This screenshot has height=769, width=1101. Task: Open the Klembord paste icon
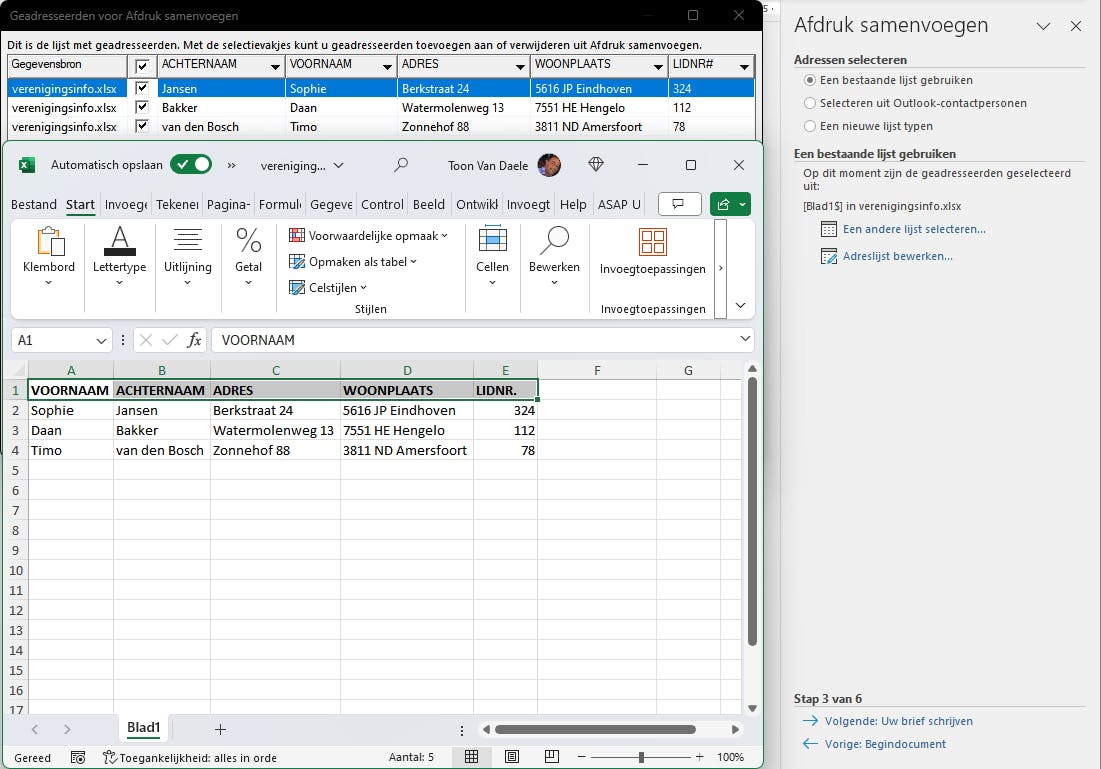(x=49, y=242)
